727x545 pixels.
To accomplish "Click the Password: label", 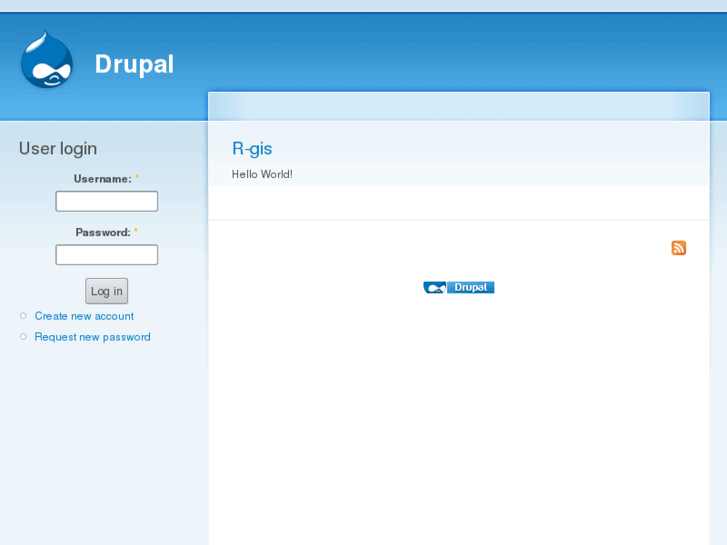I will coord(103,232).
